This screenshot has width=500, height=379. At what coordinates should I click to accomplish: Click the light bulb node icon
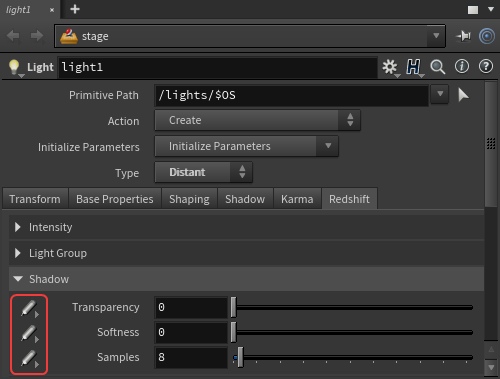point(14,67)
